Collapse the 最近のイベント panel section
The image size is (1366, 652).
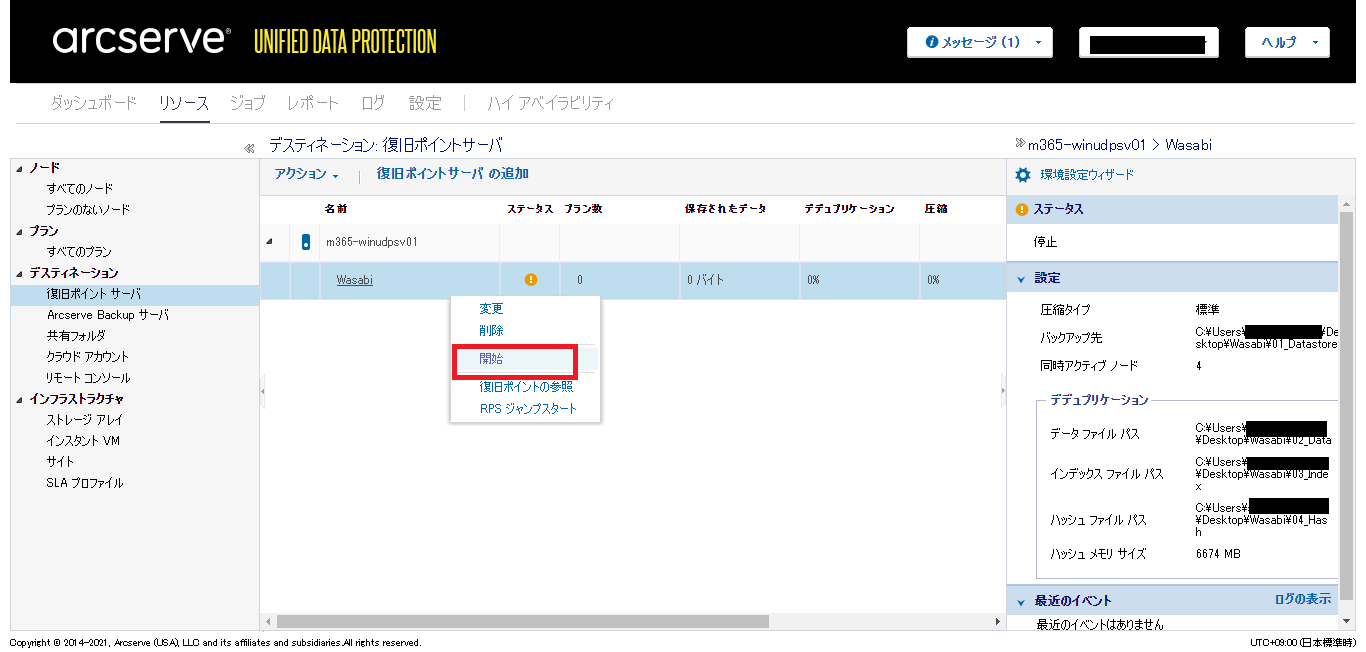click(1021, 602)
